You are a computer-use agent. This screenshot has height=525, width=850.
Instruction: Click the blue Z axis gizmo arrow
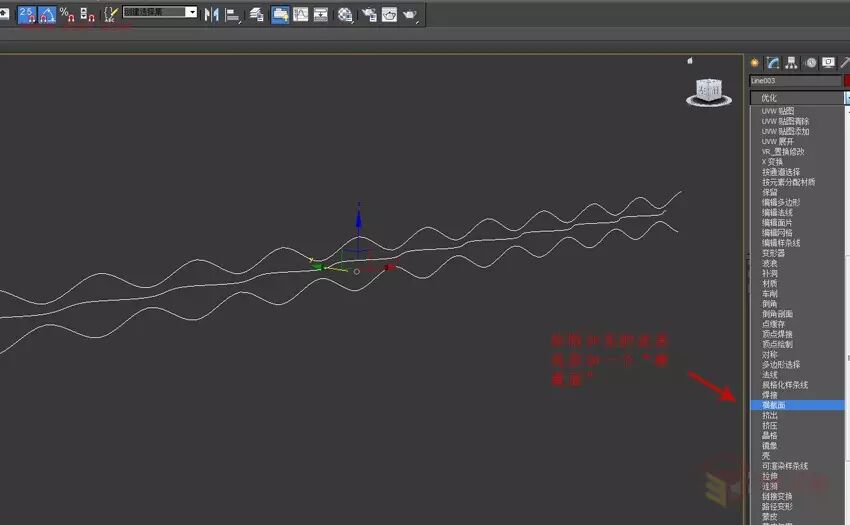coord(358,219)
